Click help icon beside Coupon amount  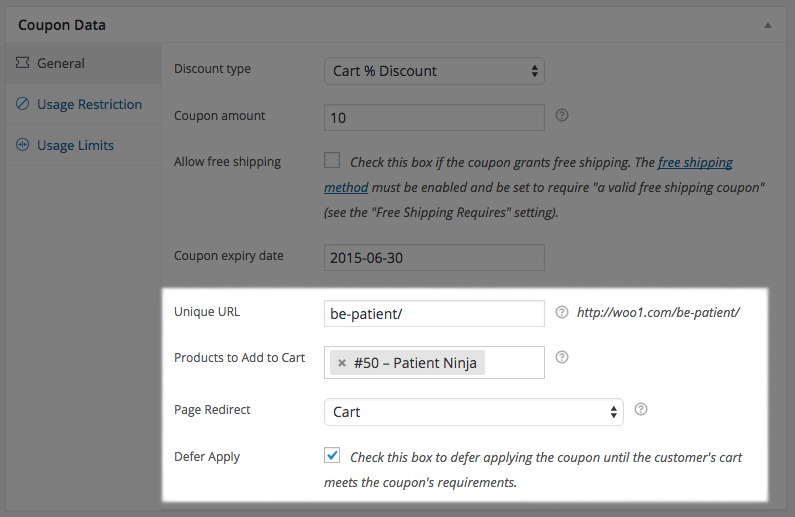pos(562,116)
